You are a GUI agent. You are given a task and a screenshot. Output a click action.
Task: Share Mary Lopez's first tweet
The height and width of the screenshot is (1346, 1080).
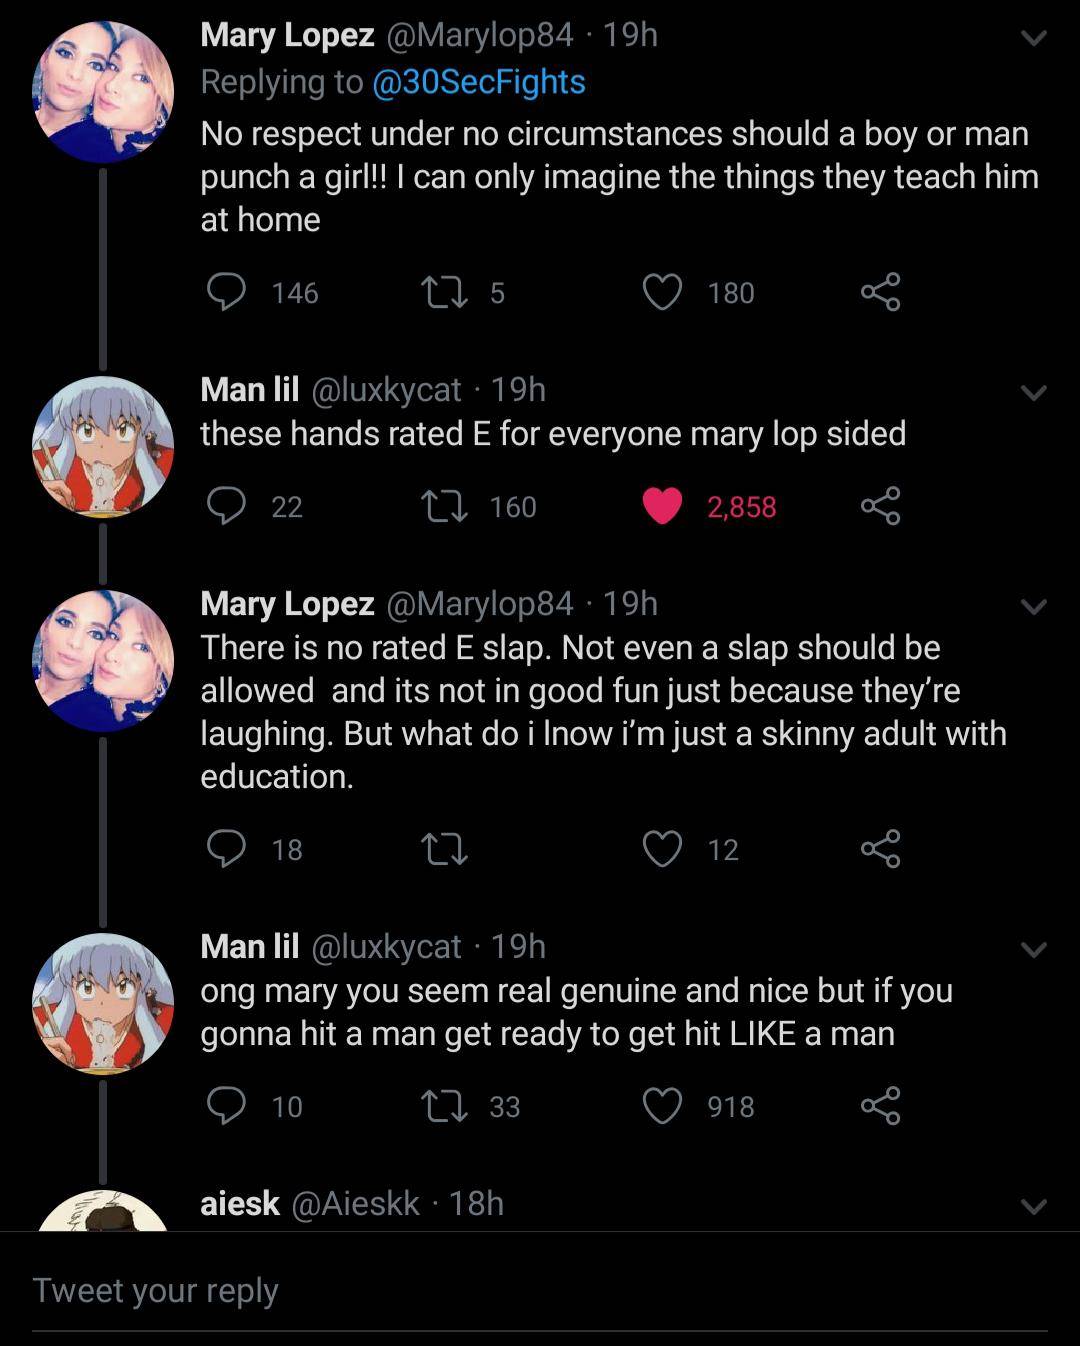pos(880,292)
